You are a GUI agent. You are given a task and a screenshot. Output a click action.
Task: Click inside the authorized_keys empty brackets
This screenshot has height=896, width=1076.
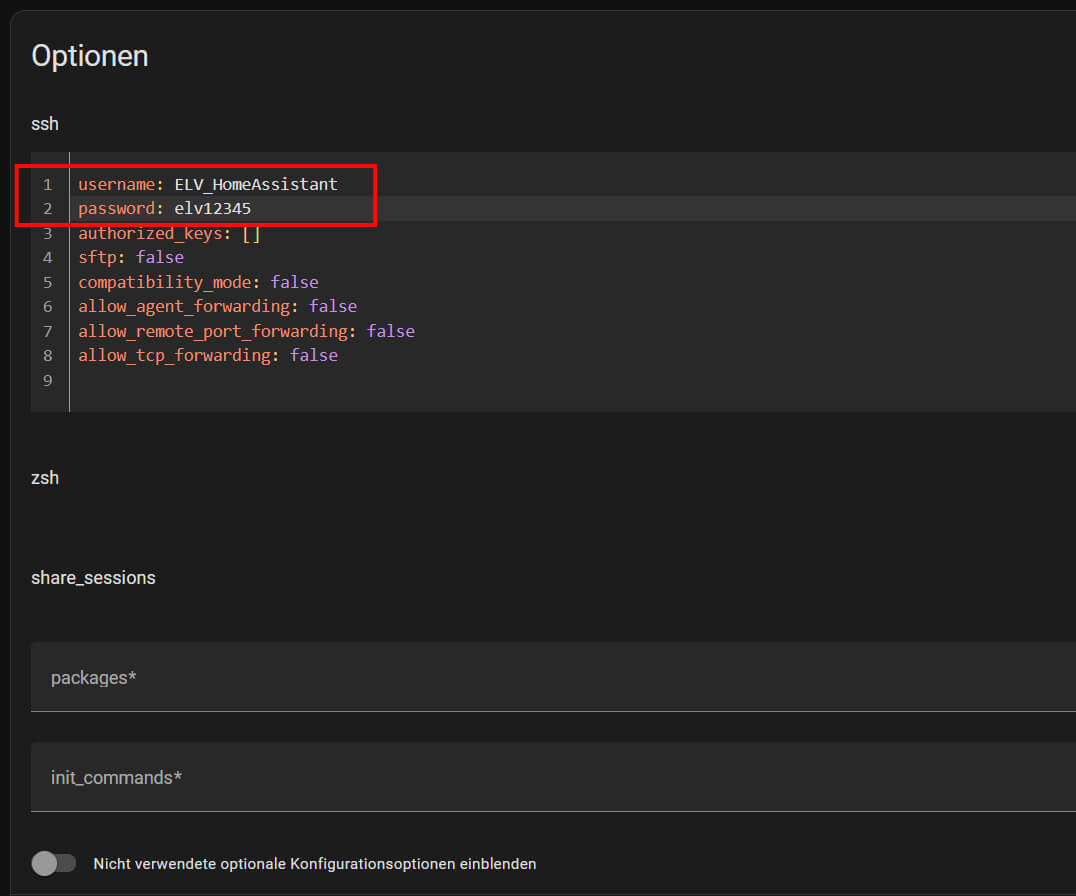click(251, 233)
